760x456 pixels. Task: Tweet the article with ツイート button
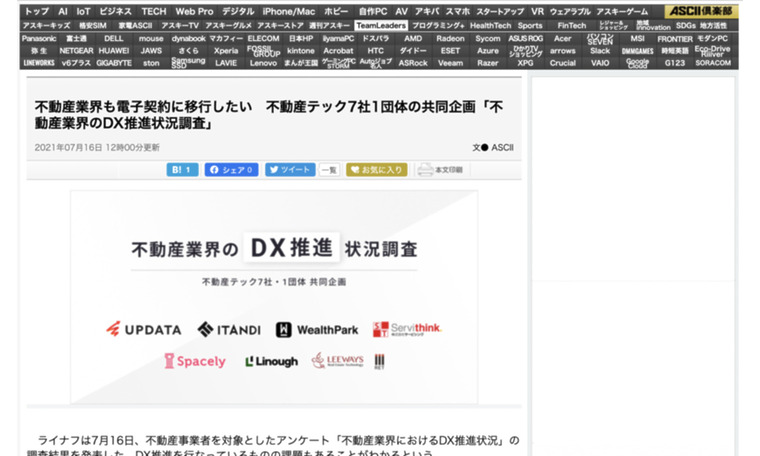pyautogui.click(x=290, y=170)
